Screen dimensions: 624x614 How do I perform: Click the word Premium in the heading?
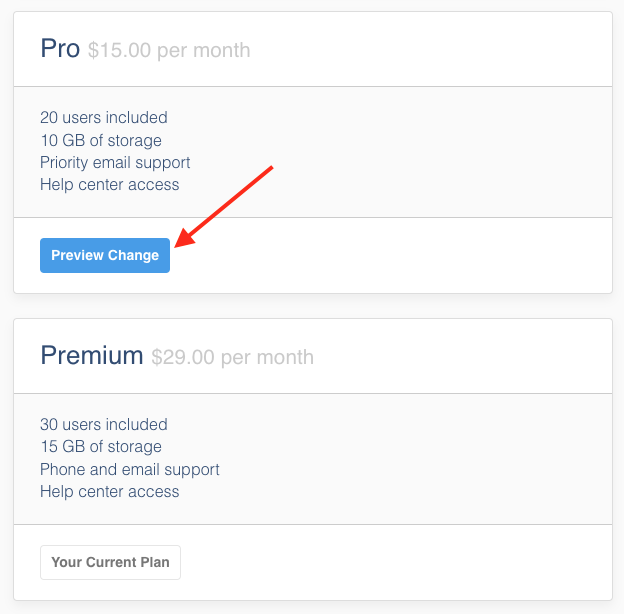pos(92,356)
